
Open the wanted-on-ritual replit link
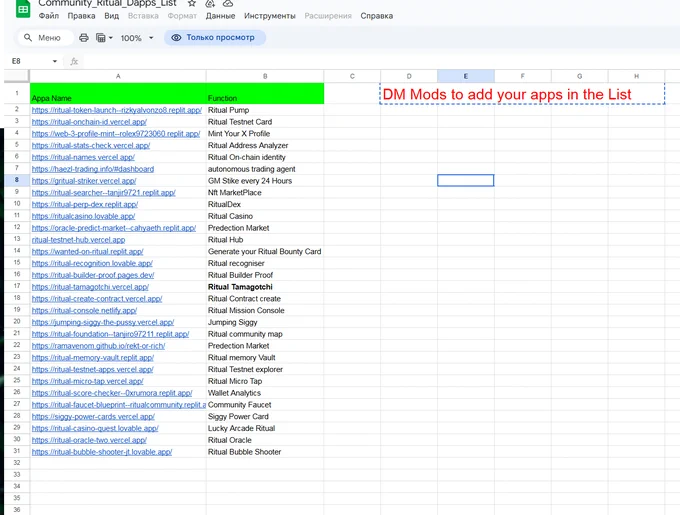87,251
